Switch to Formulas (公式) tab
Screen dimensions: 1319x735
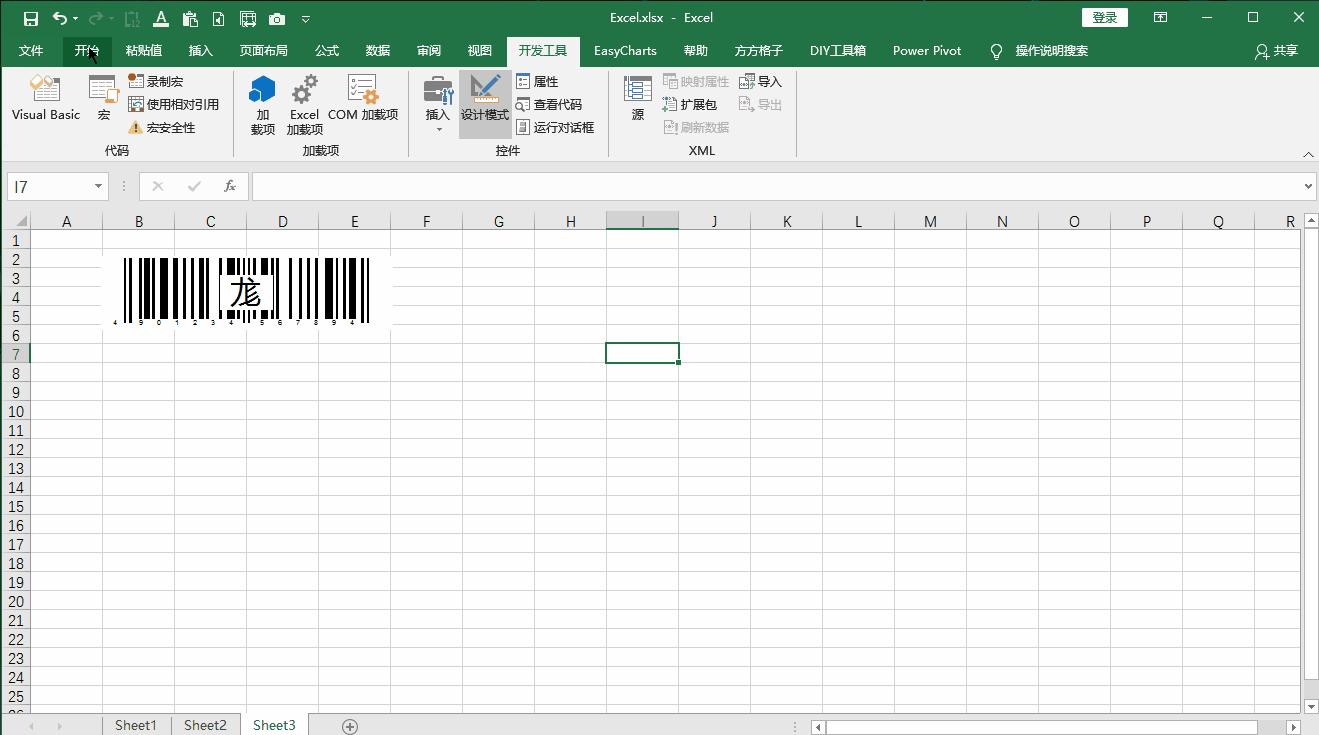pyautogui.click(x=327, y=51)
